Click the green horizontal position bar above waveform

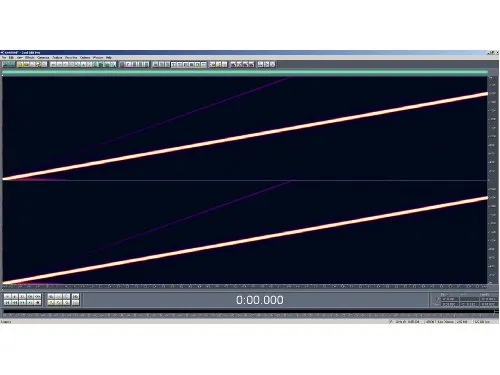pos(245,72)
